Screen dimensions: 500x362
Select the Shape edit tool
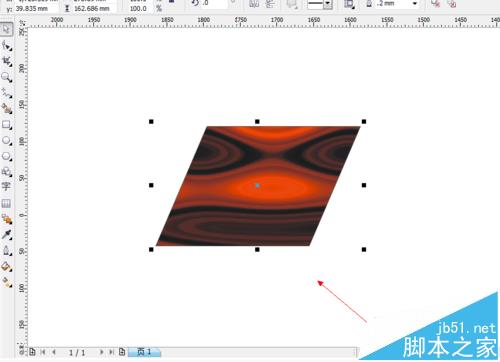click(6, 45)
